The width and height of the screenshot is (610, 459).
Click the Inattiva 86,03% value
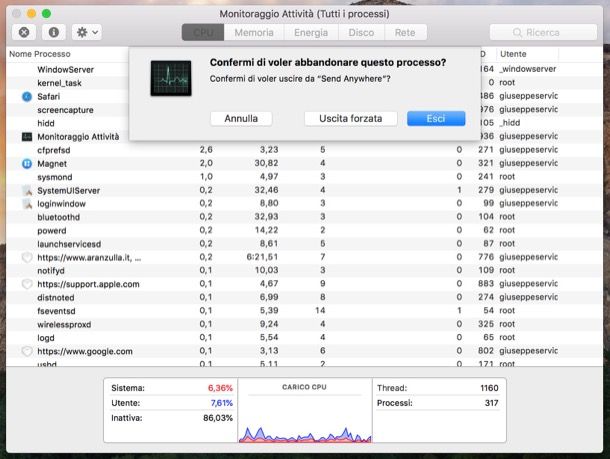(x=217, y=418)
